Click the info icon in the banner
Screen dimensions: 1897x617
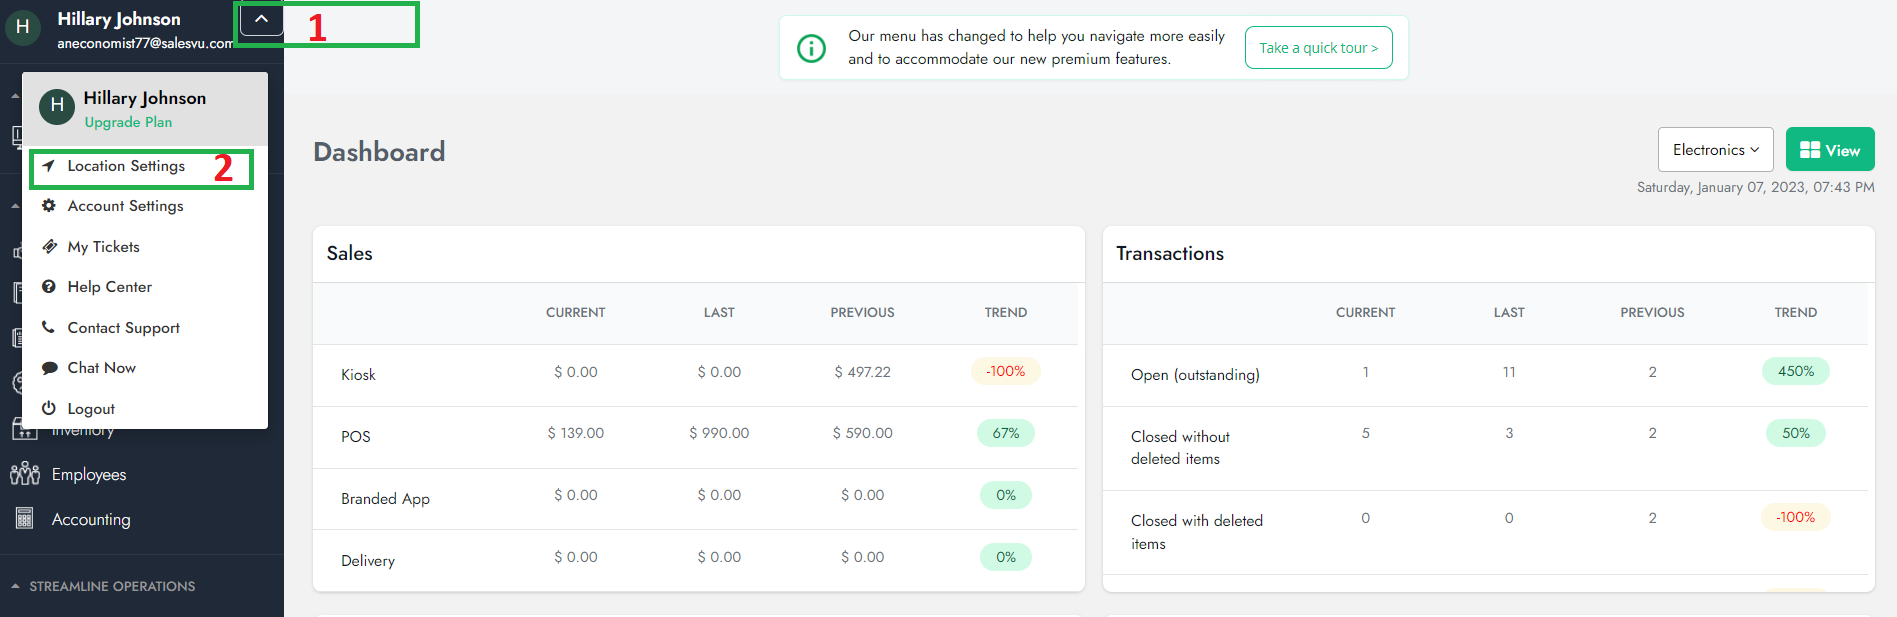tap(811, 48)
